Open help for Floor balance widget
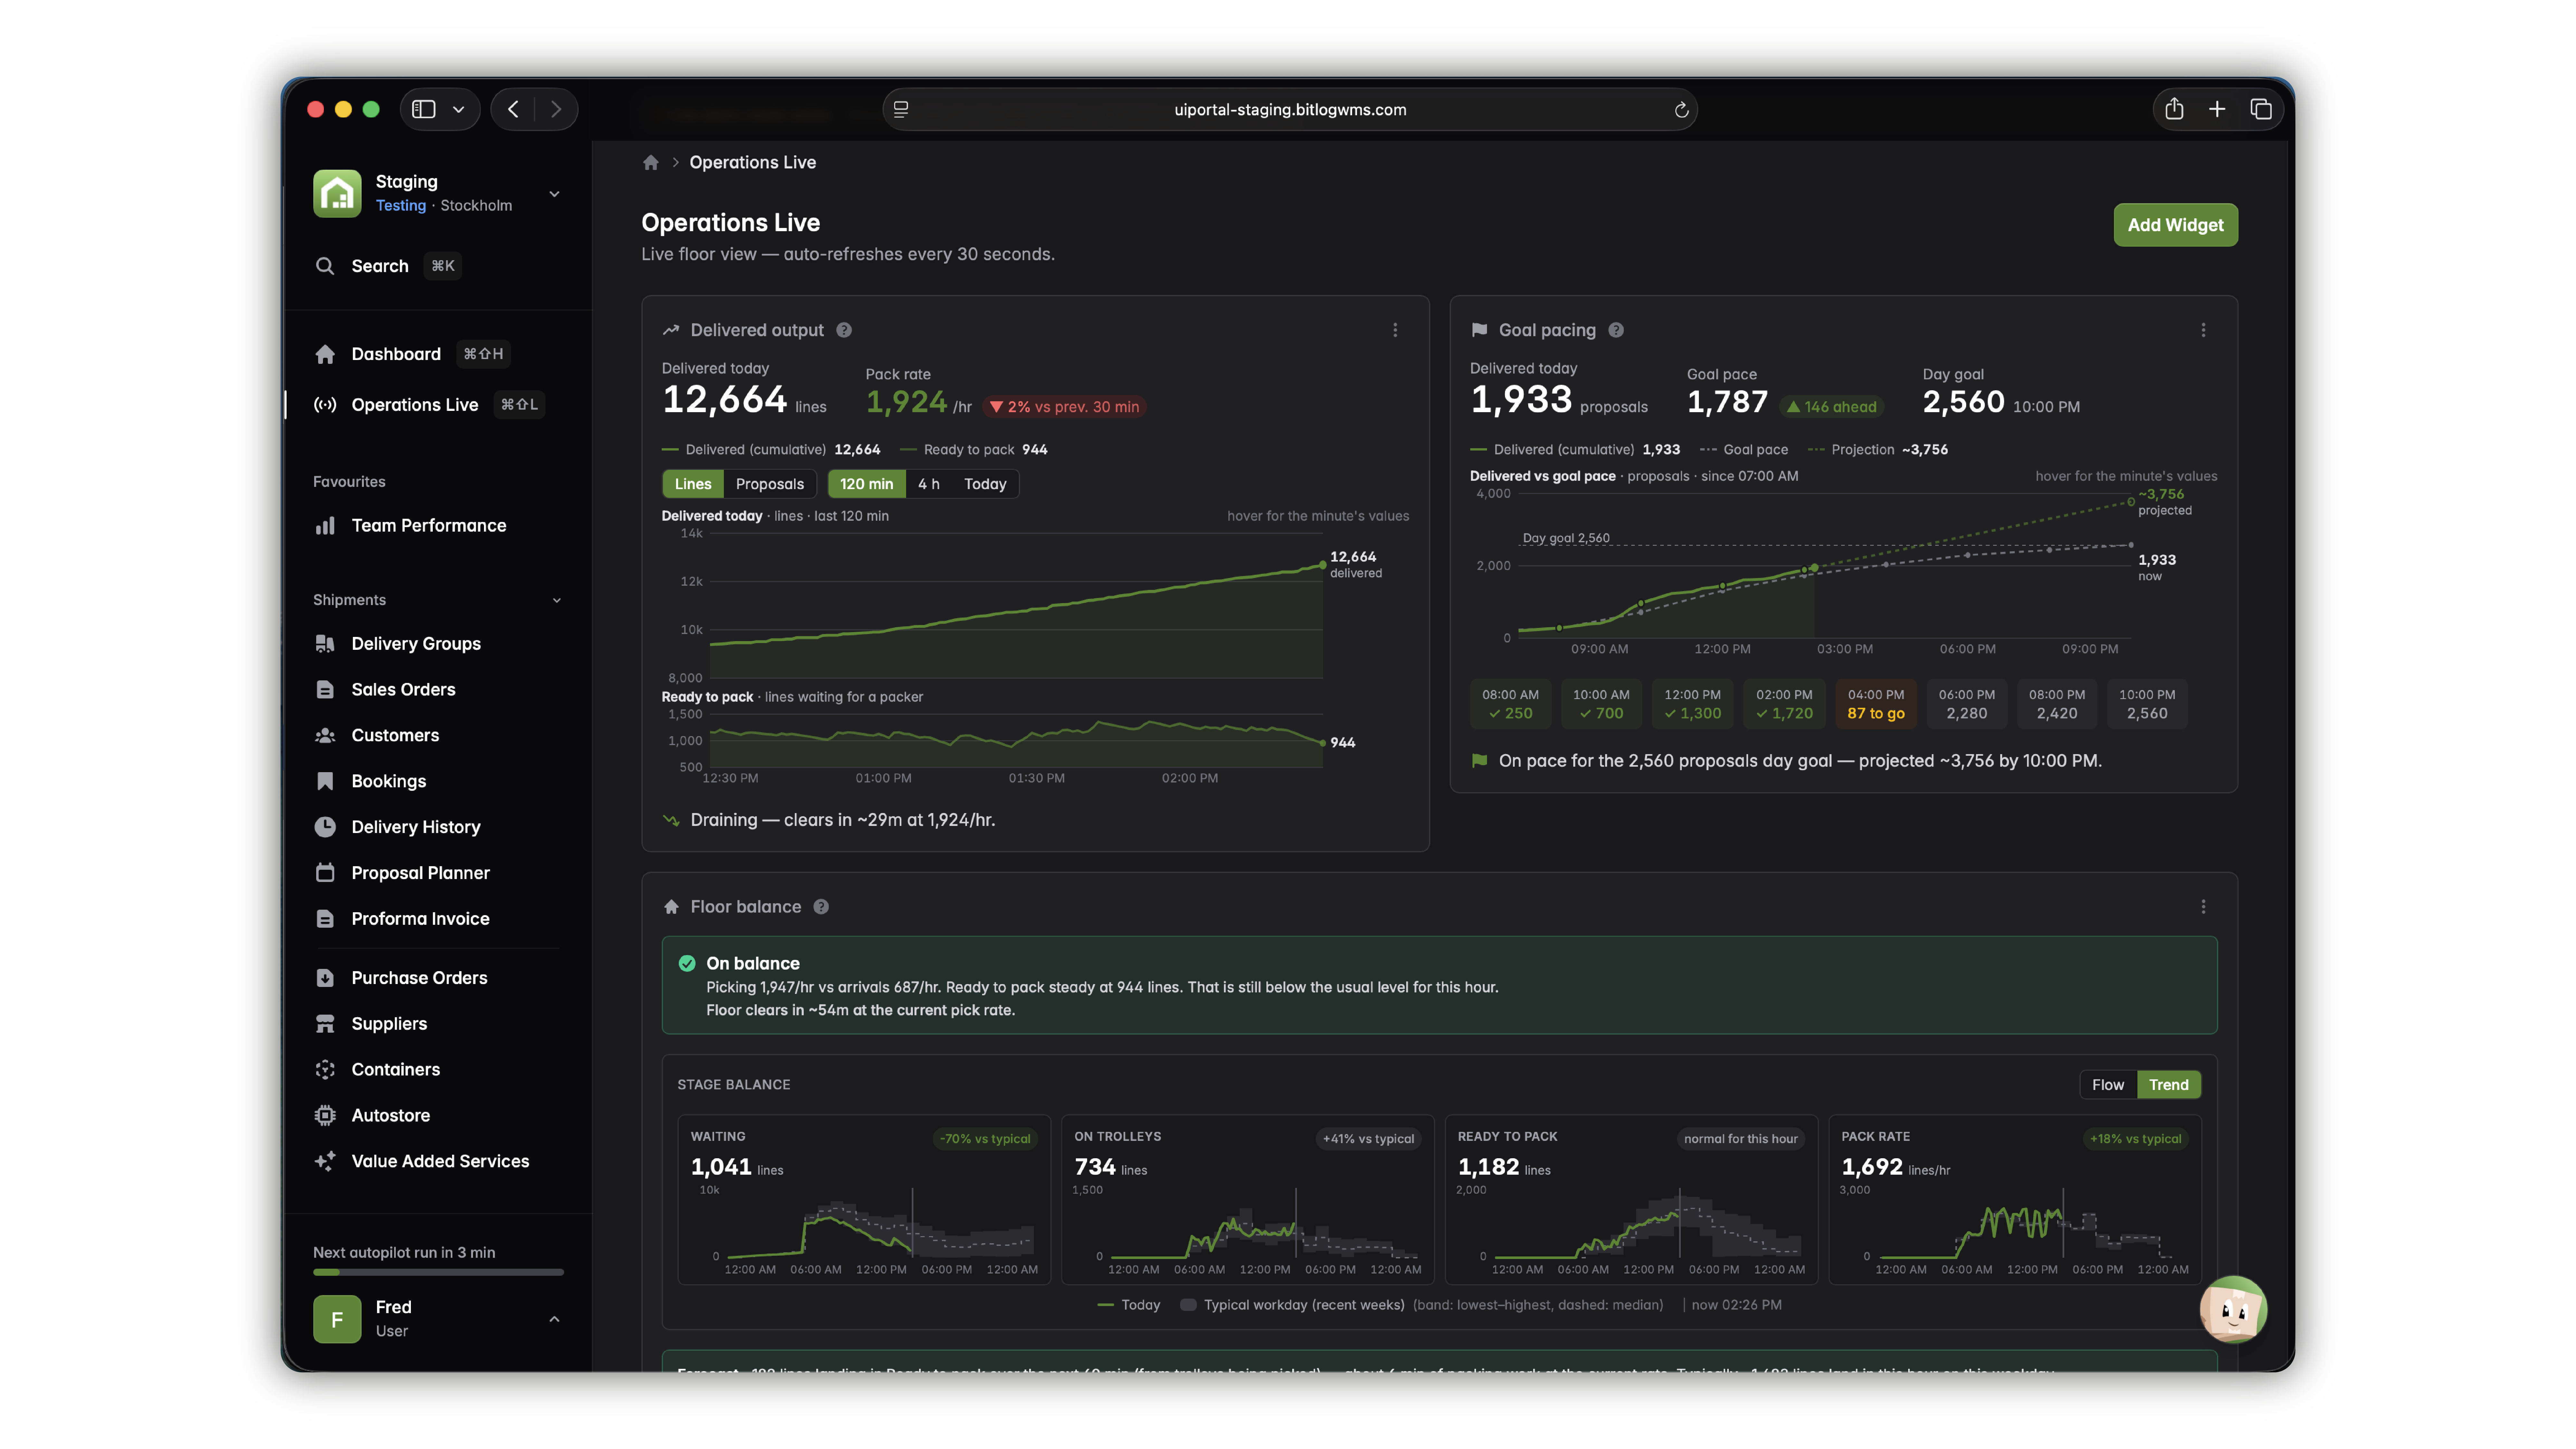Viewport: 2576px width, 1449px height. (x=821, y=907)
